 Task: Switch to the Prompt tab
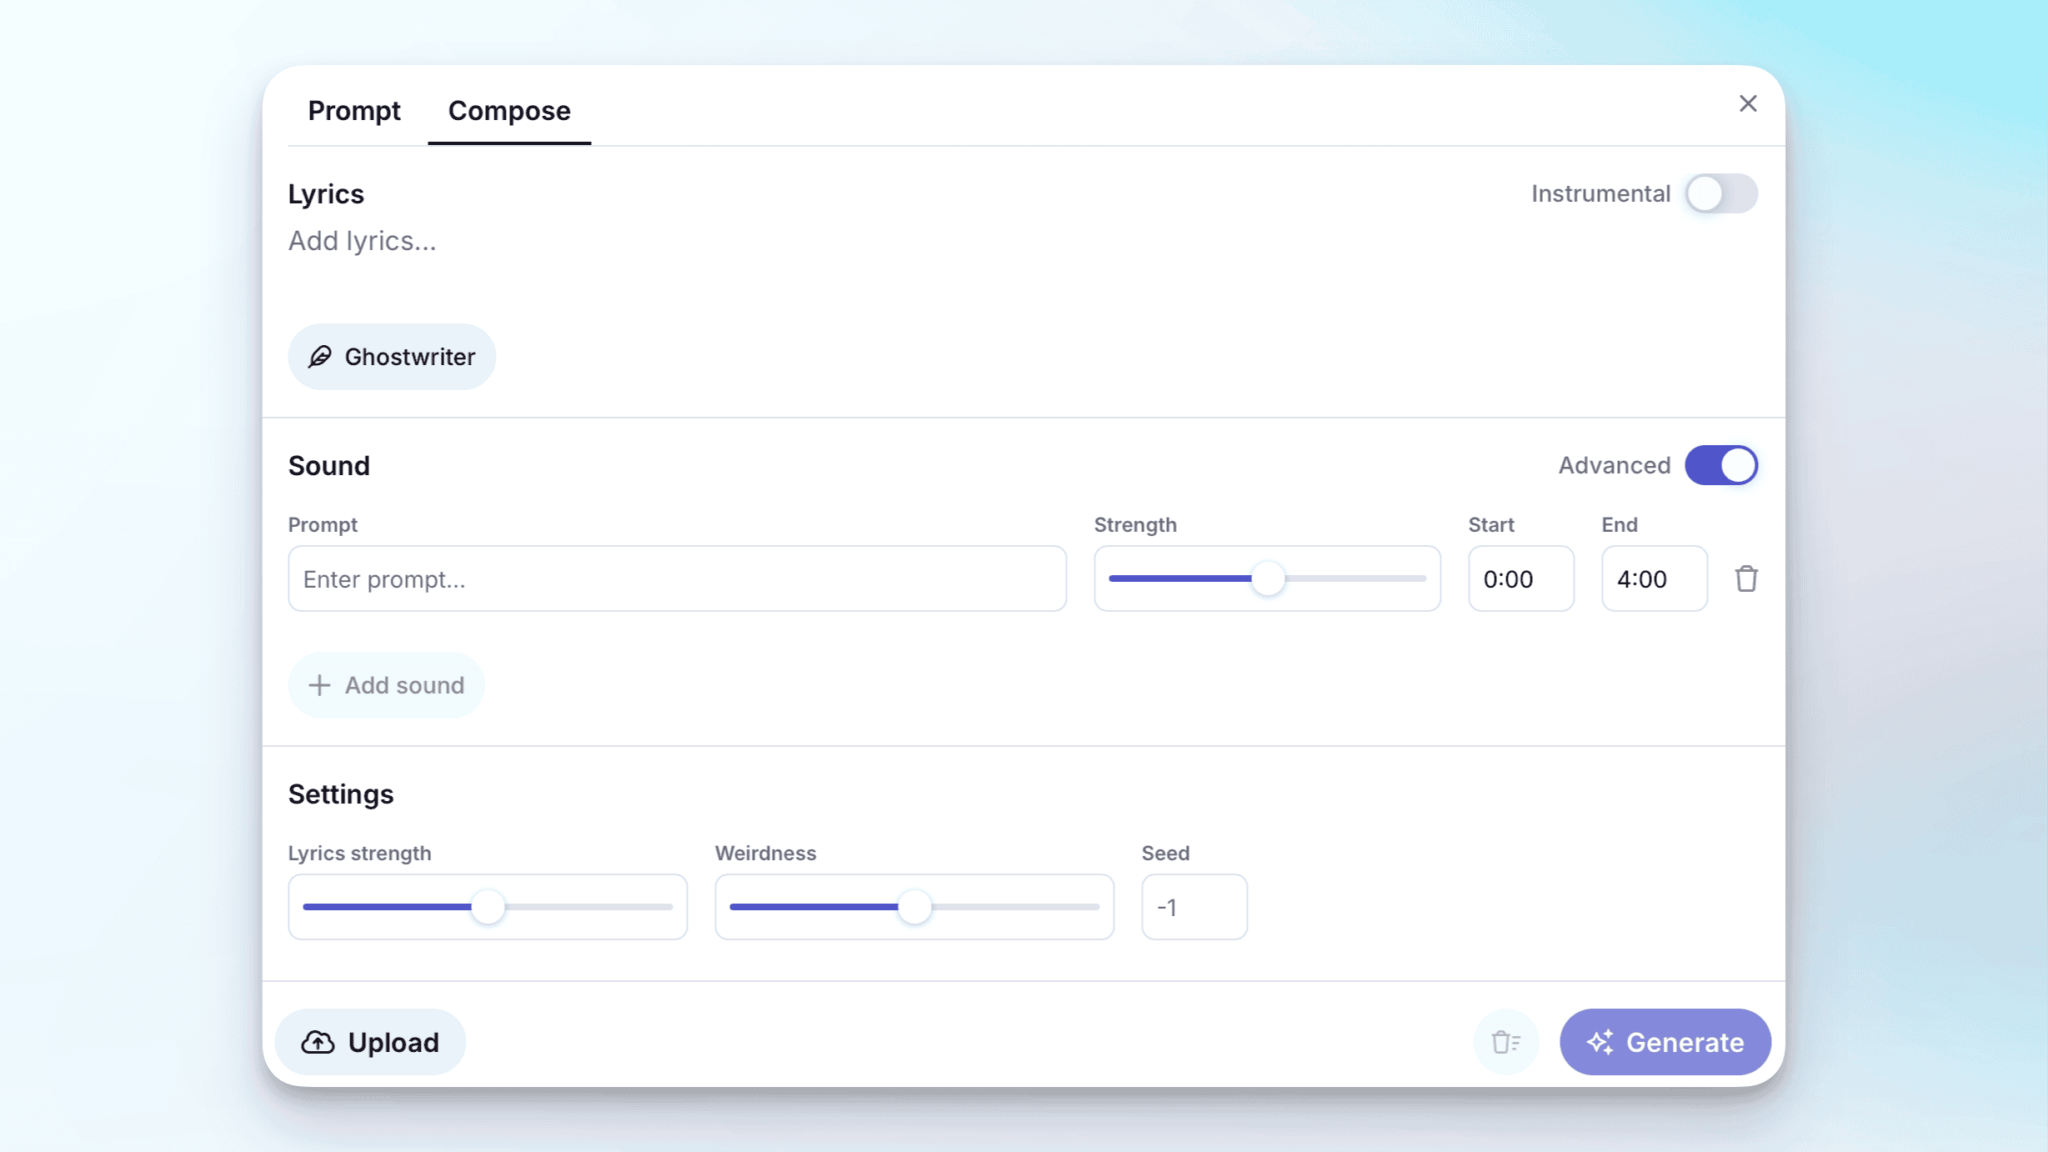[354, 111]
